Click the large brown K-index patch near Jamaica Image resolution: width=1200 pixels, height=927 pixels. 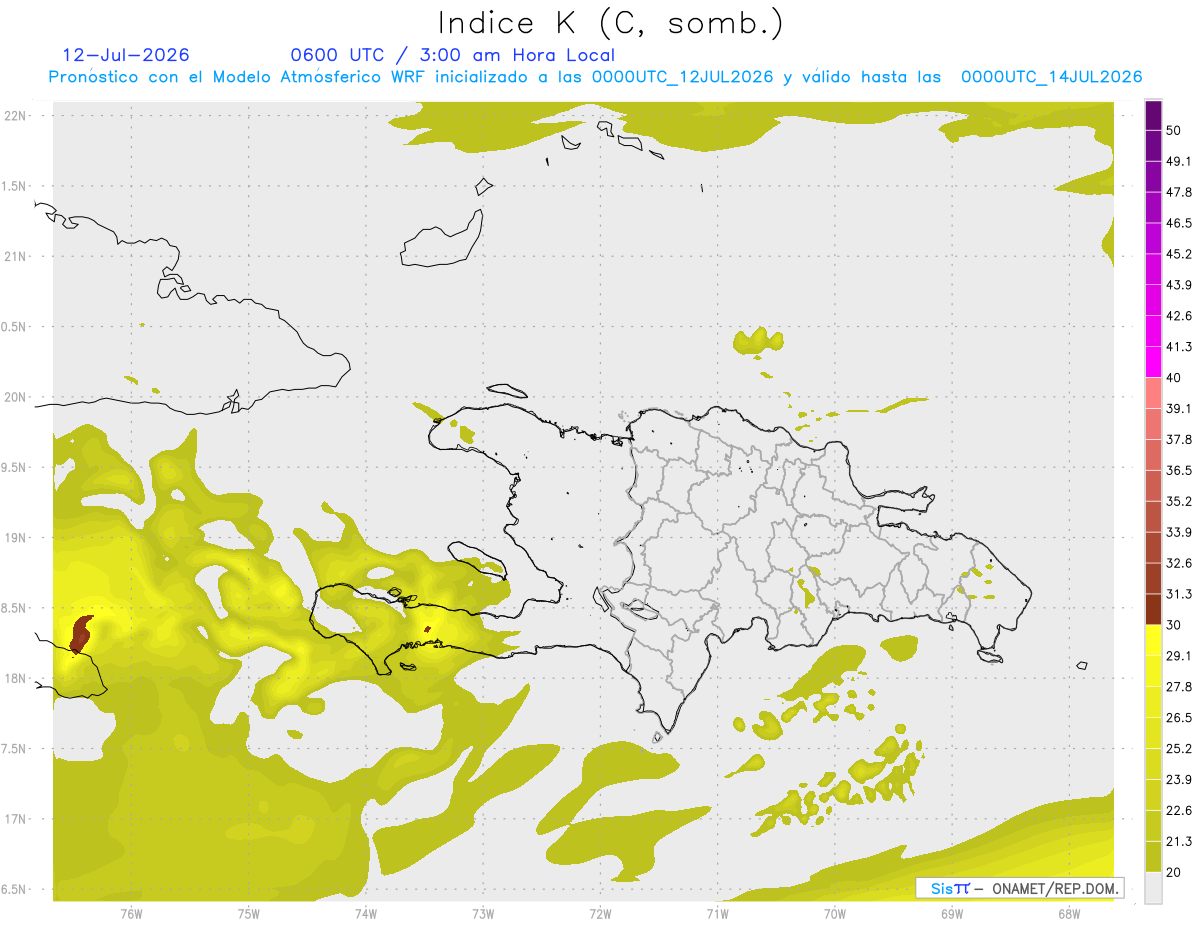coord(81,635)
